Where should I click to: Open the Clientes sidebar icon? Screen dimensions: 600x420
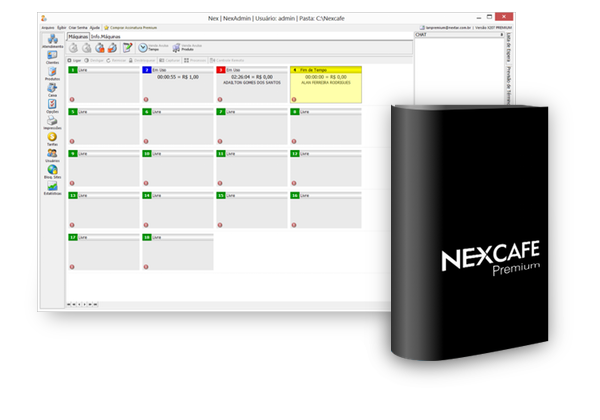[x=52, y=58]
